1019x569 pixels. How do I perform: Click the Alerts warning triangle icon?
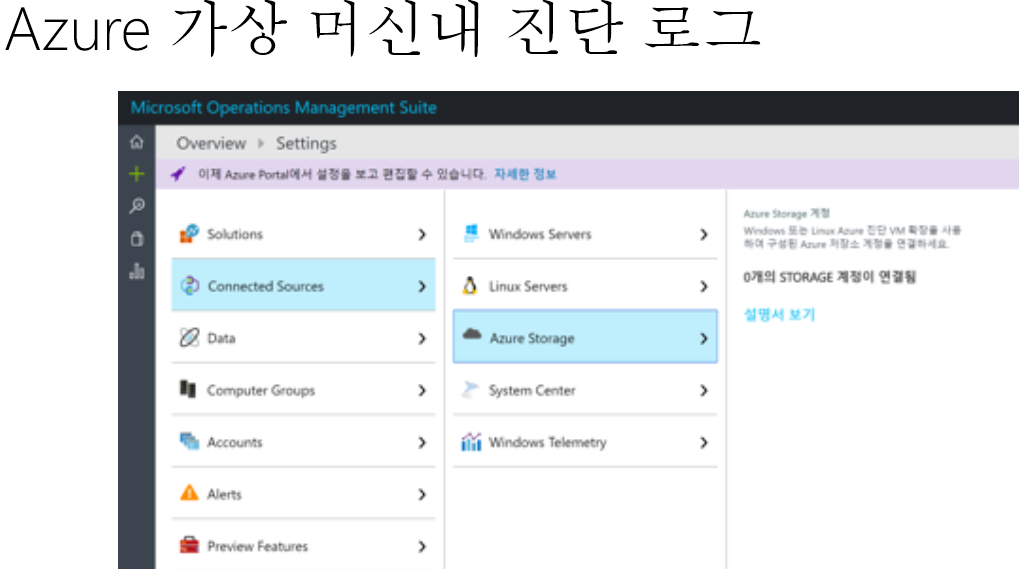tap(189, 492)
